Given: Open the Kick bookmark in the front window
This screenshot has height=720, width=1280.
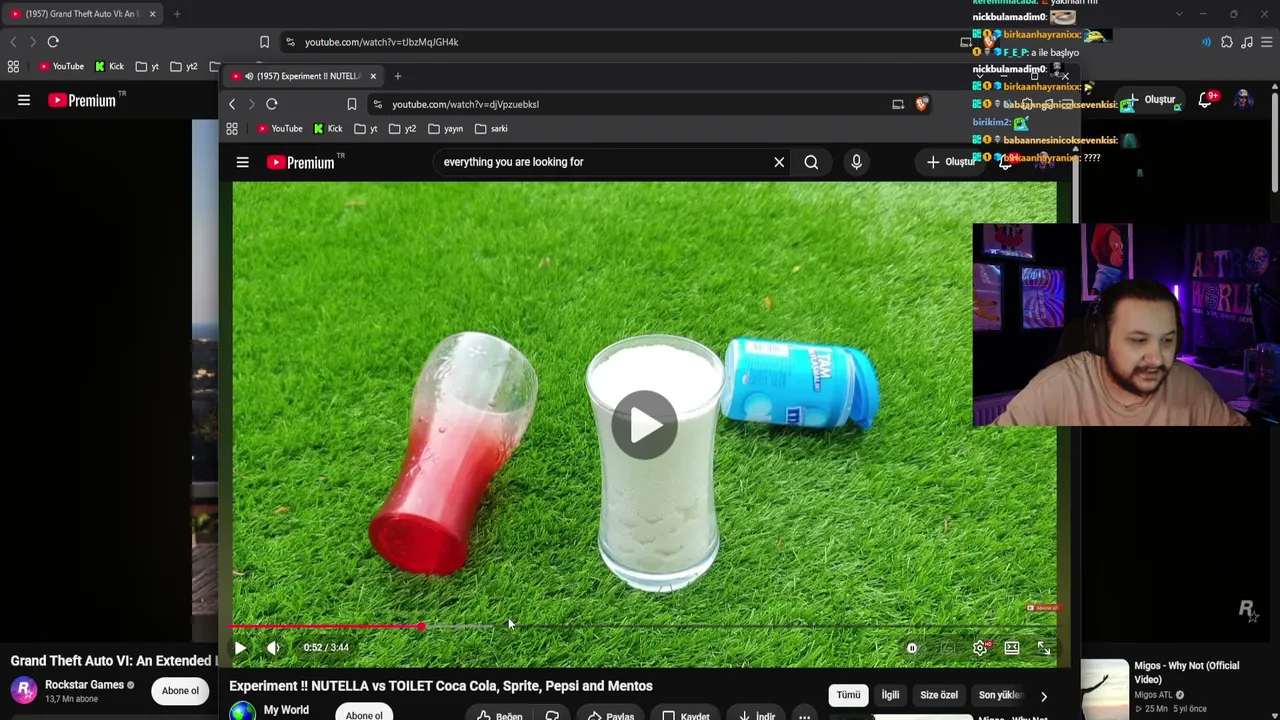Looking at the screenshot, I should pos(328,129).
